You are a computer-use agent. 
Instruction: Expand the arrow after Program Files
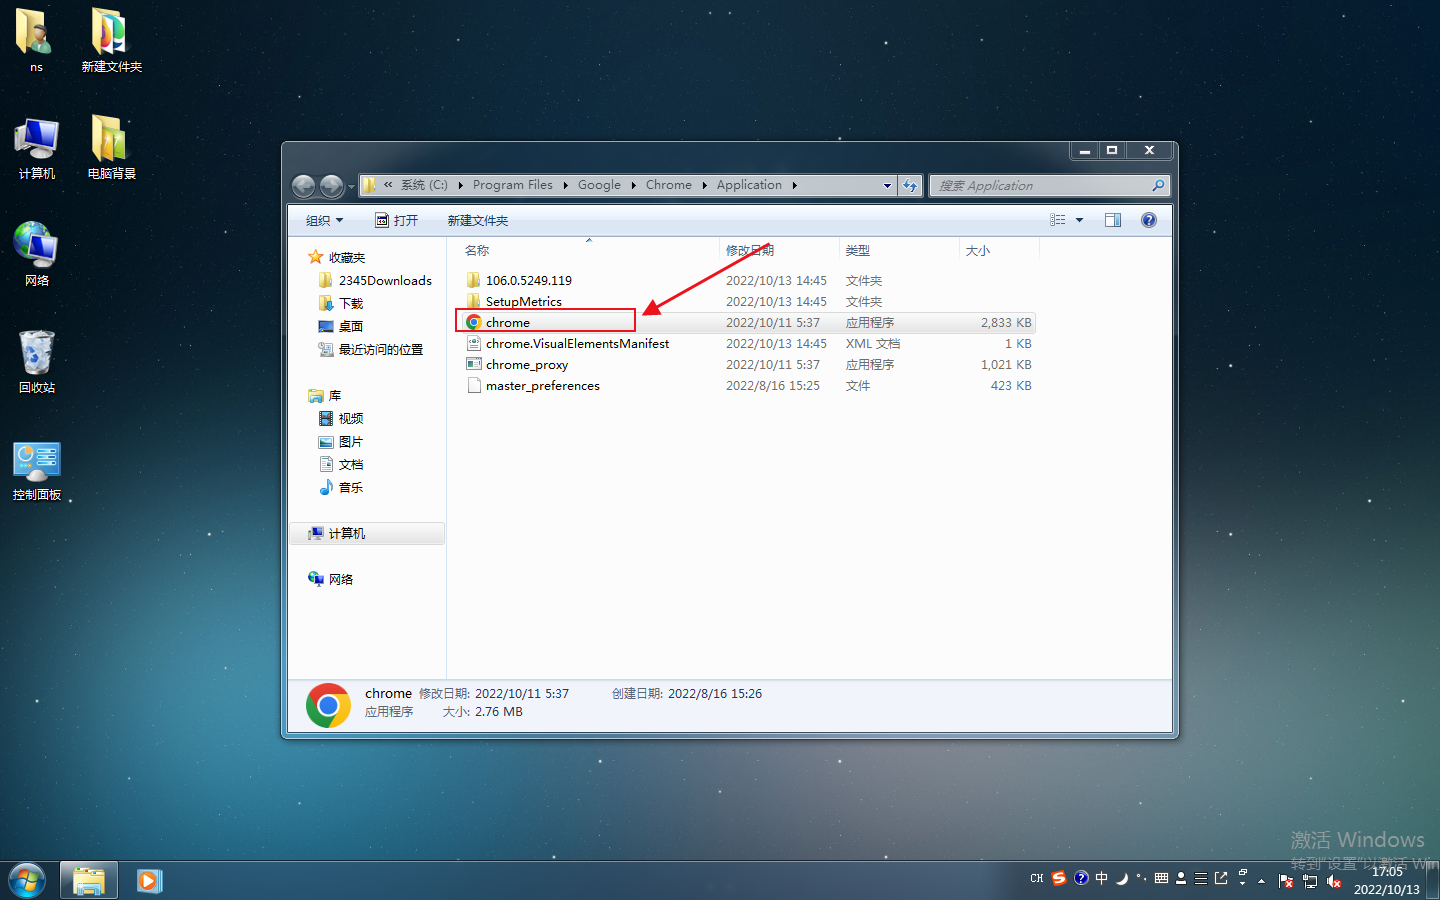[x=565, y=185]
